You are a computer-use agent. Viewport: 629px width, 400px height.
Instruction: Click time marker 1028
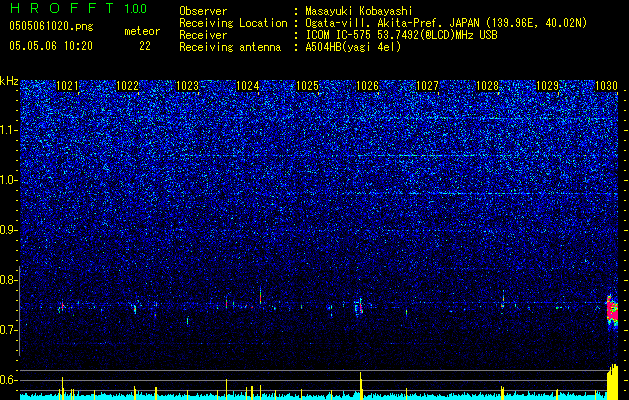coord(487,86)
